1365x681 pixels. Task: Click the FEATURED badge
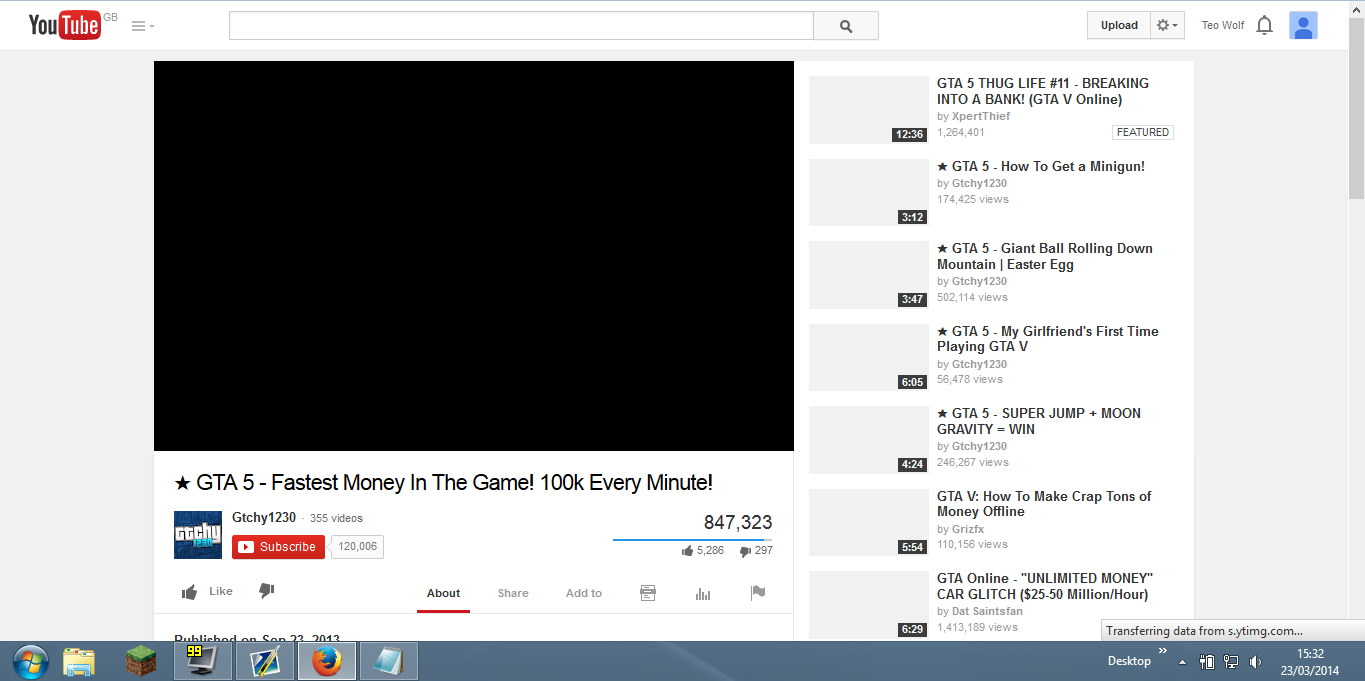click(x=1142, y=132)
